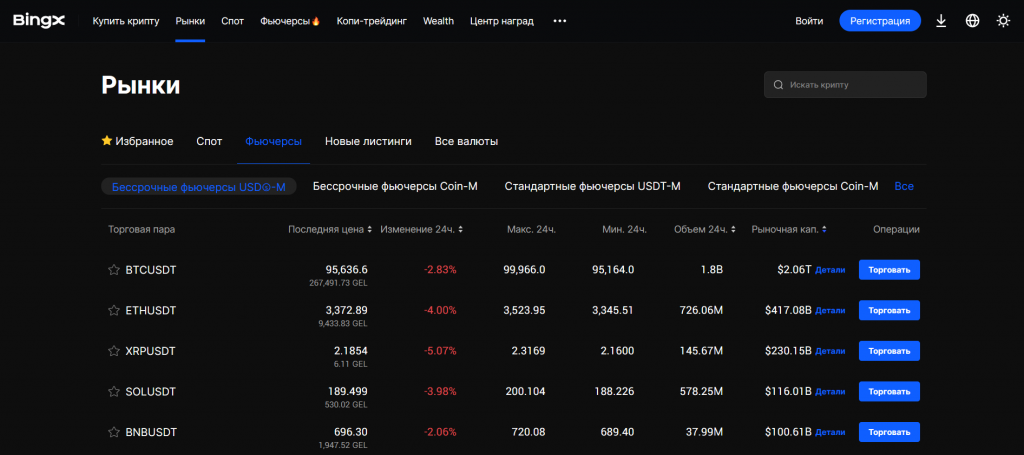The height and width of the screenshot is (455, 1024).
Task: Sort by Последняя цена column
Action: point(329,229)
